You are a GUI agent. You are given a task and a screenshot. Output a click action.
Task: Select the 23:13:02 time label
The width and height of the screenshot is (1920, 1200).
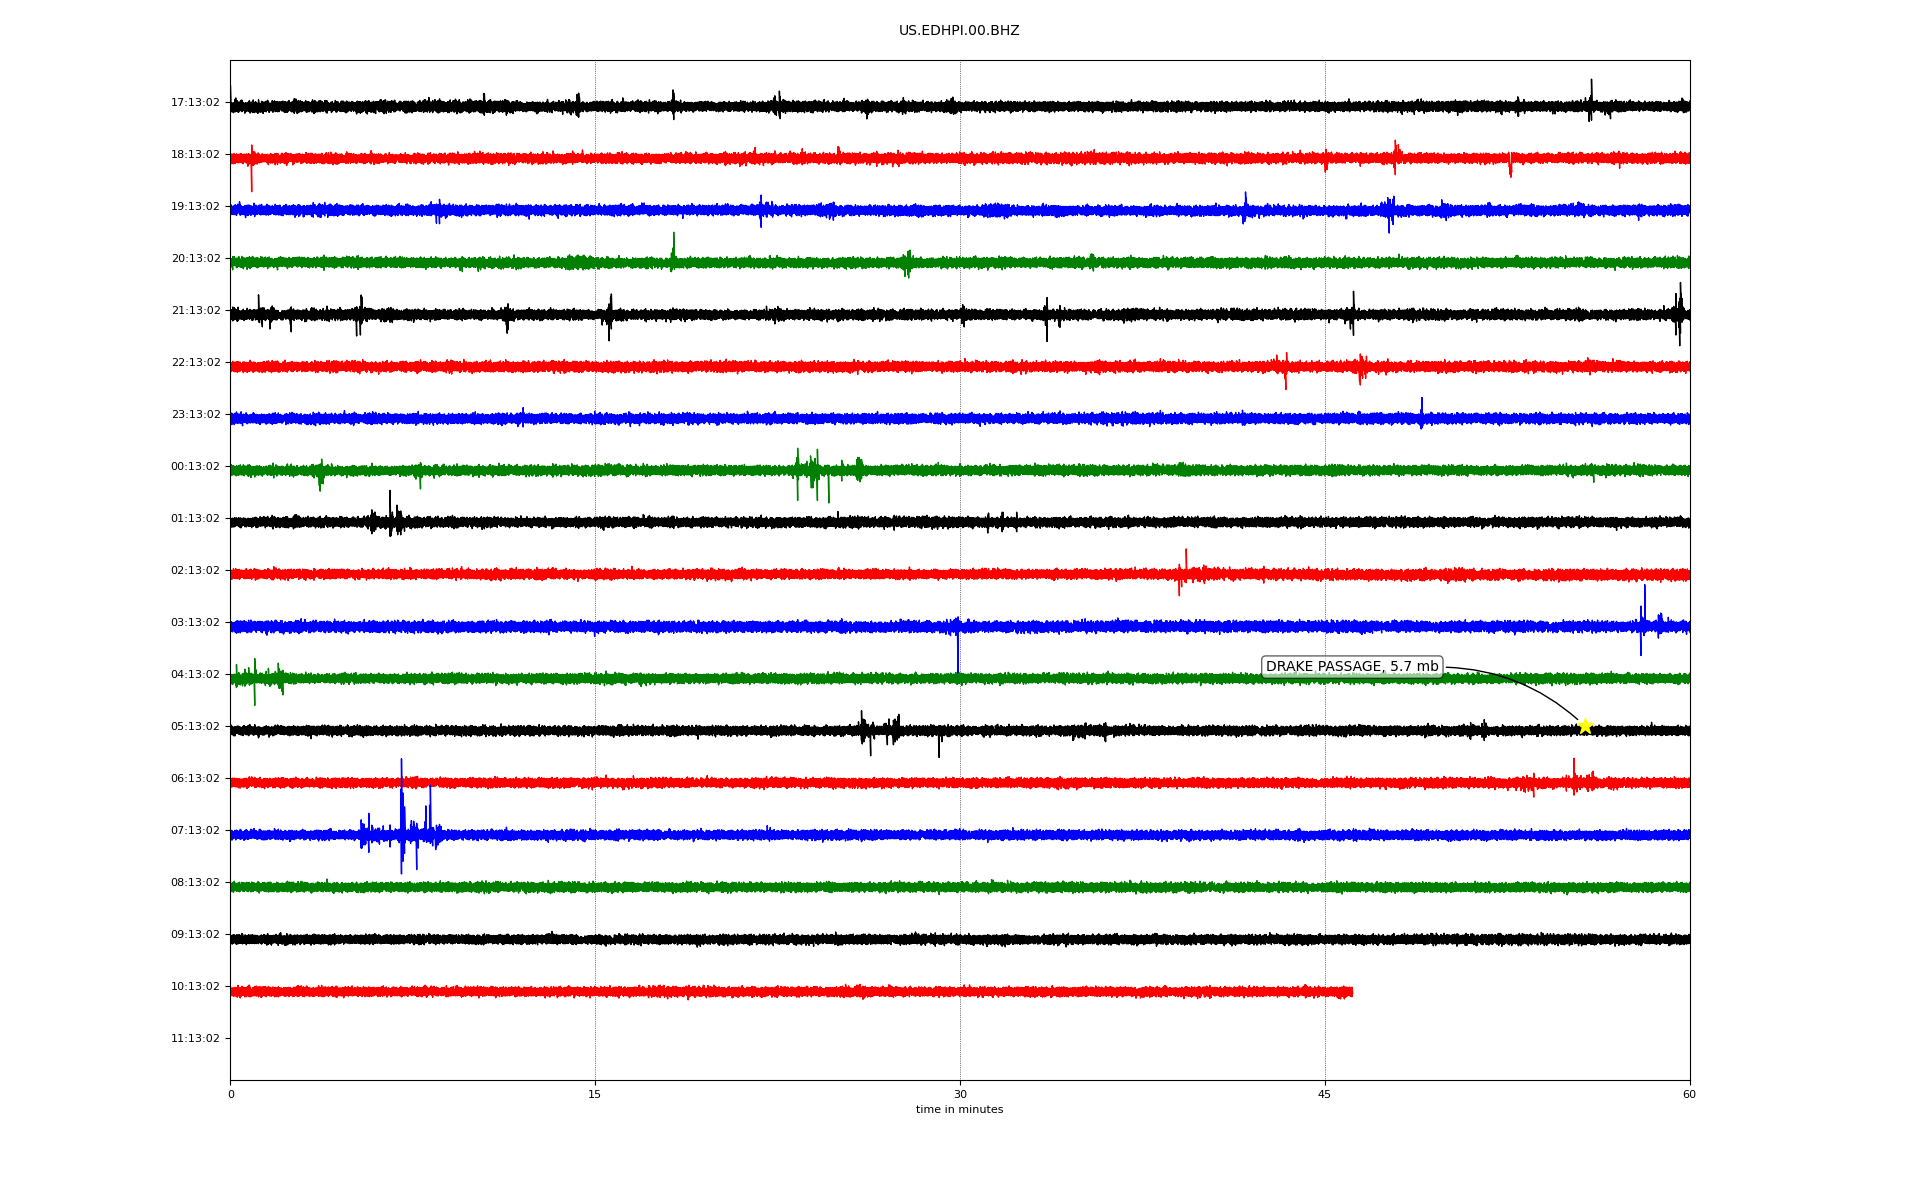195,414
